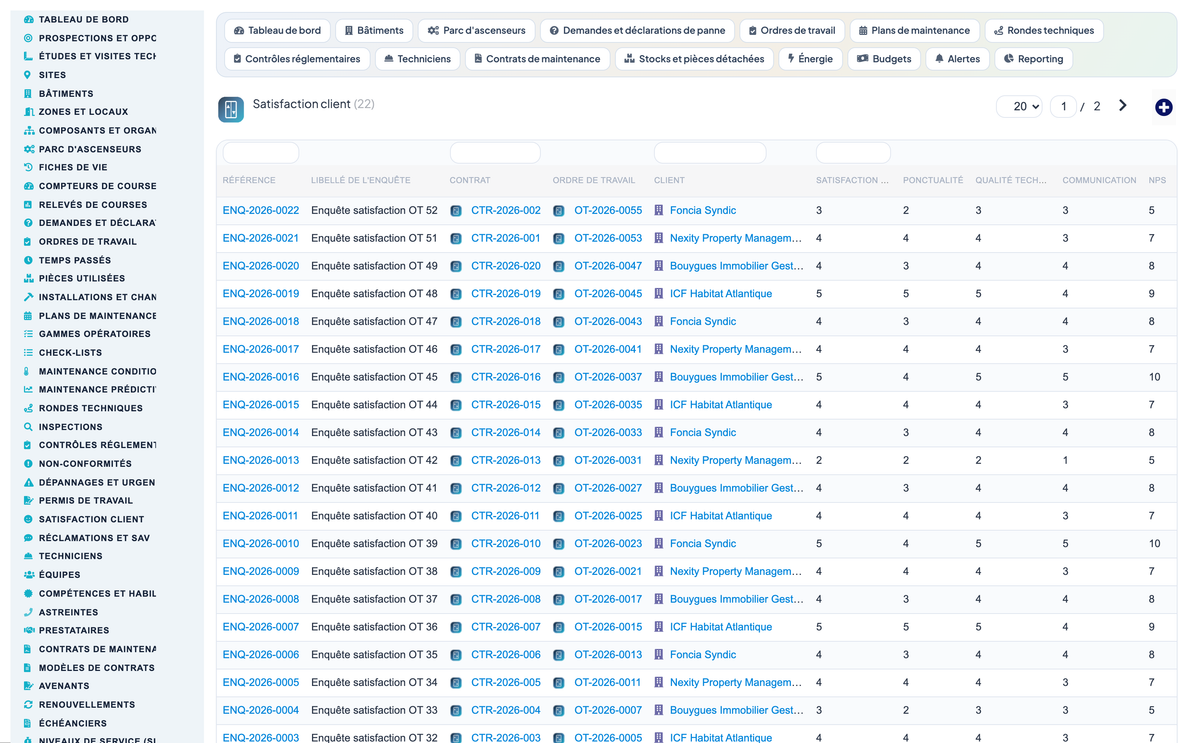The width and height of the screenshot is (1200, 743).
Task: Open work order OT-2026-0047 link
Action: pos(608,266)
